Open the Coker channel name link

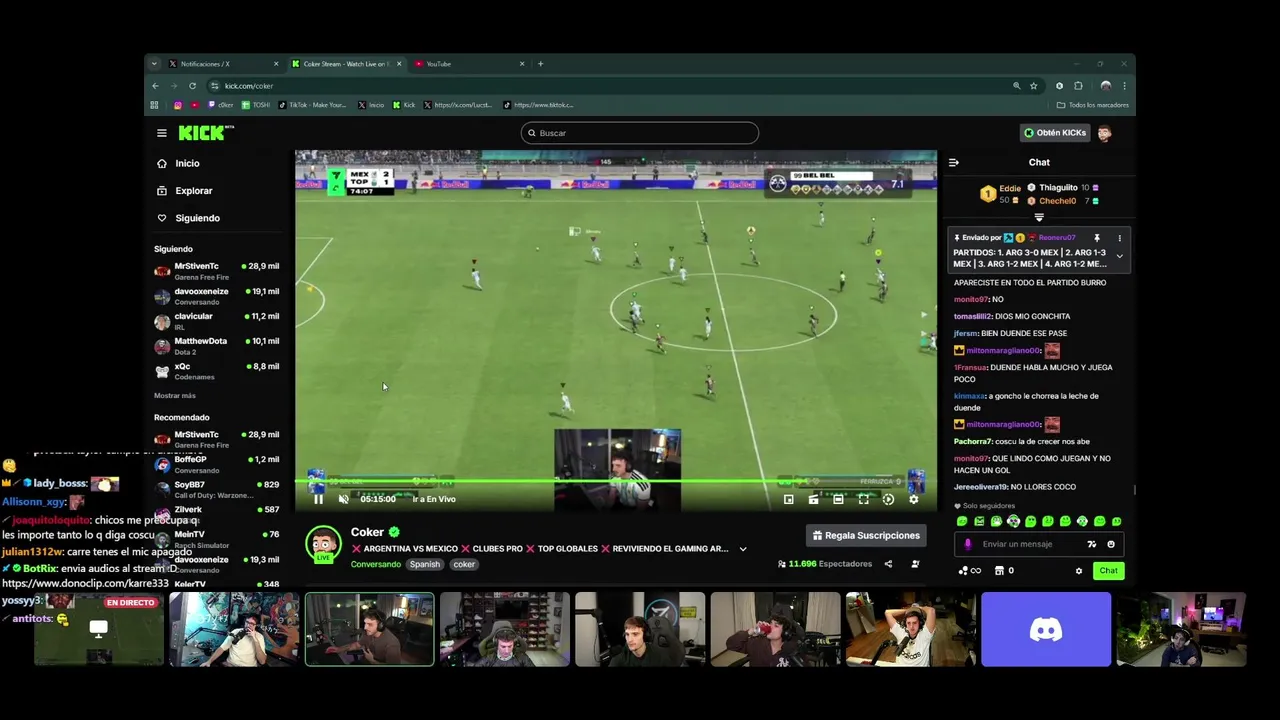point(367,532)
